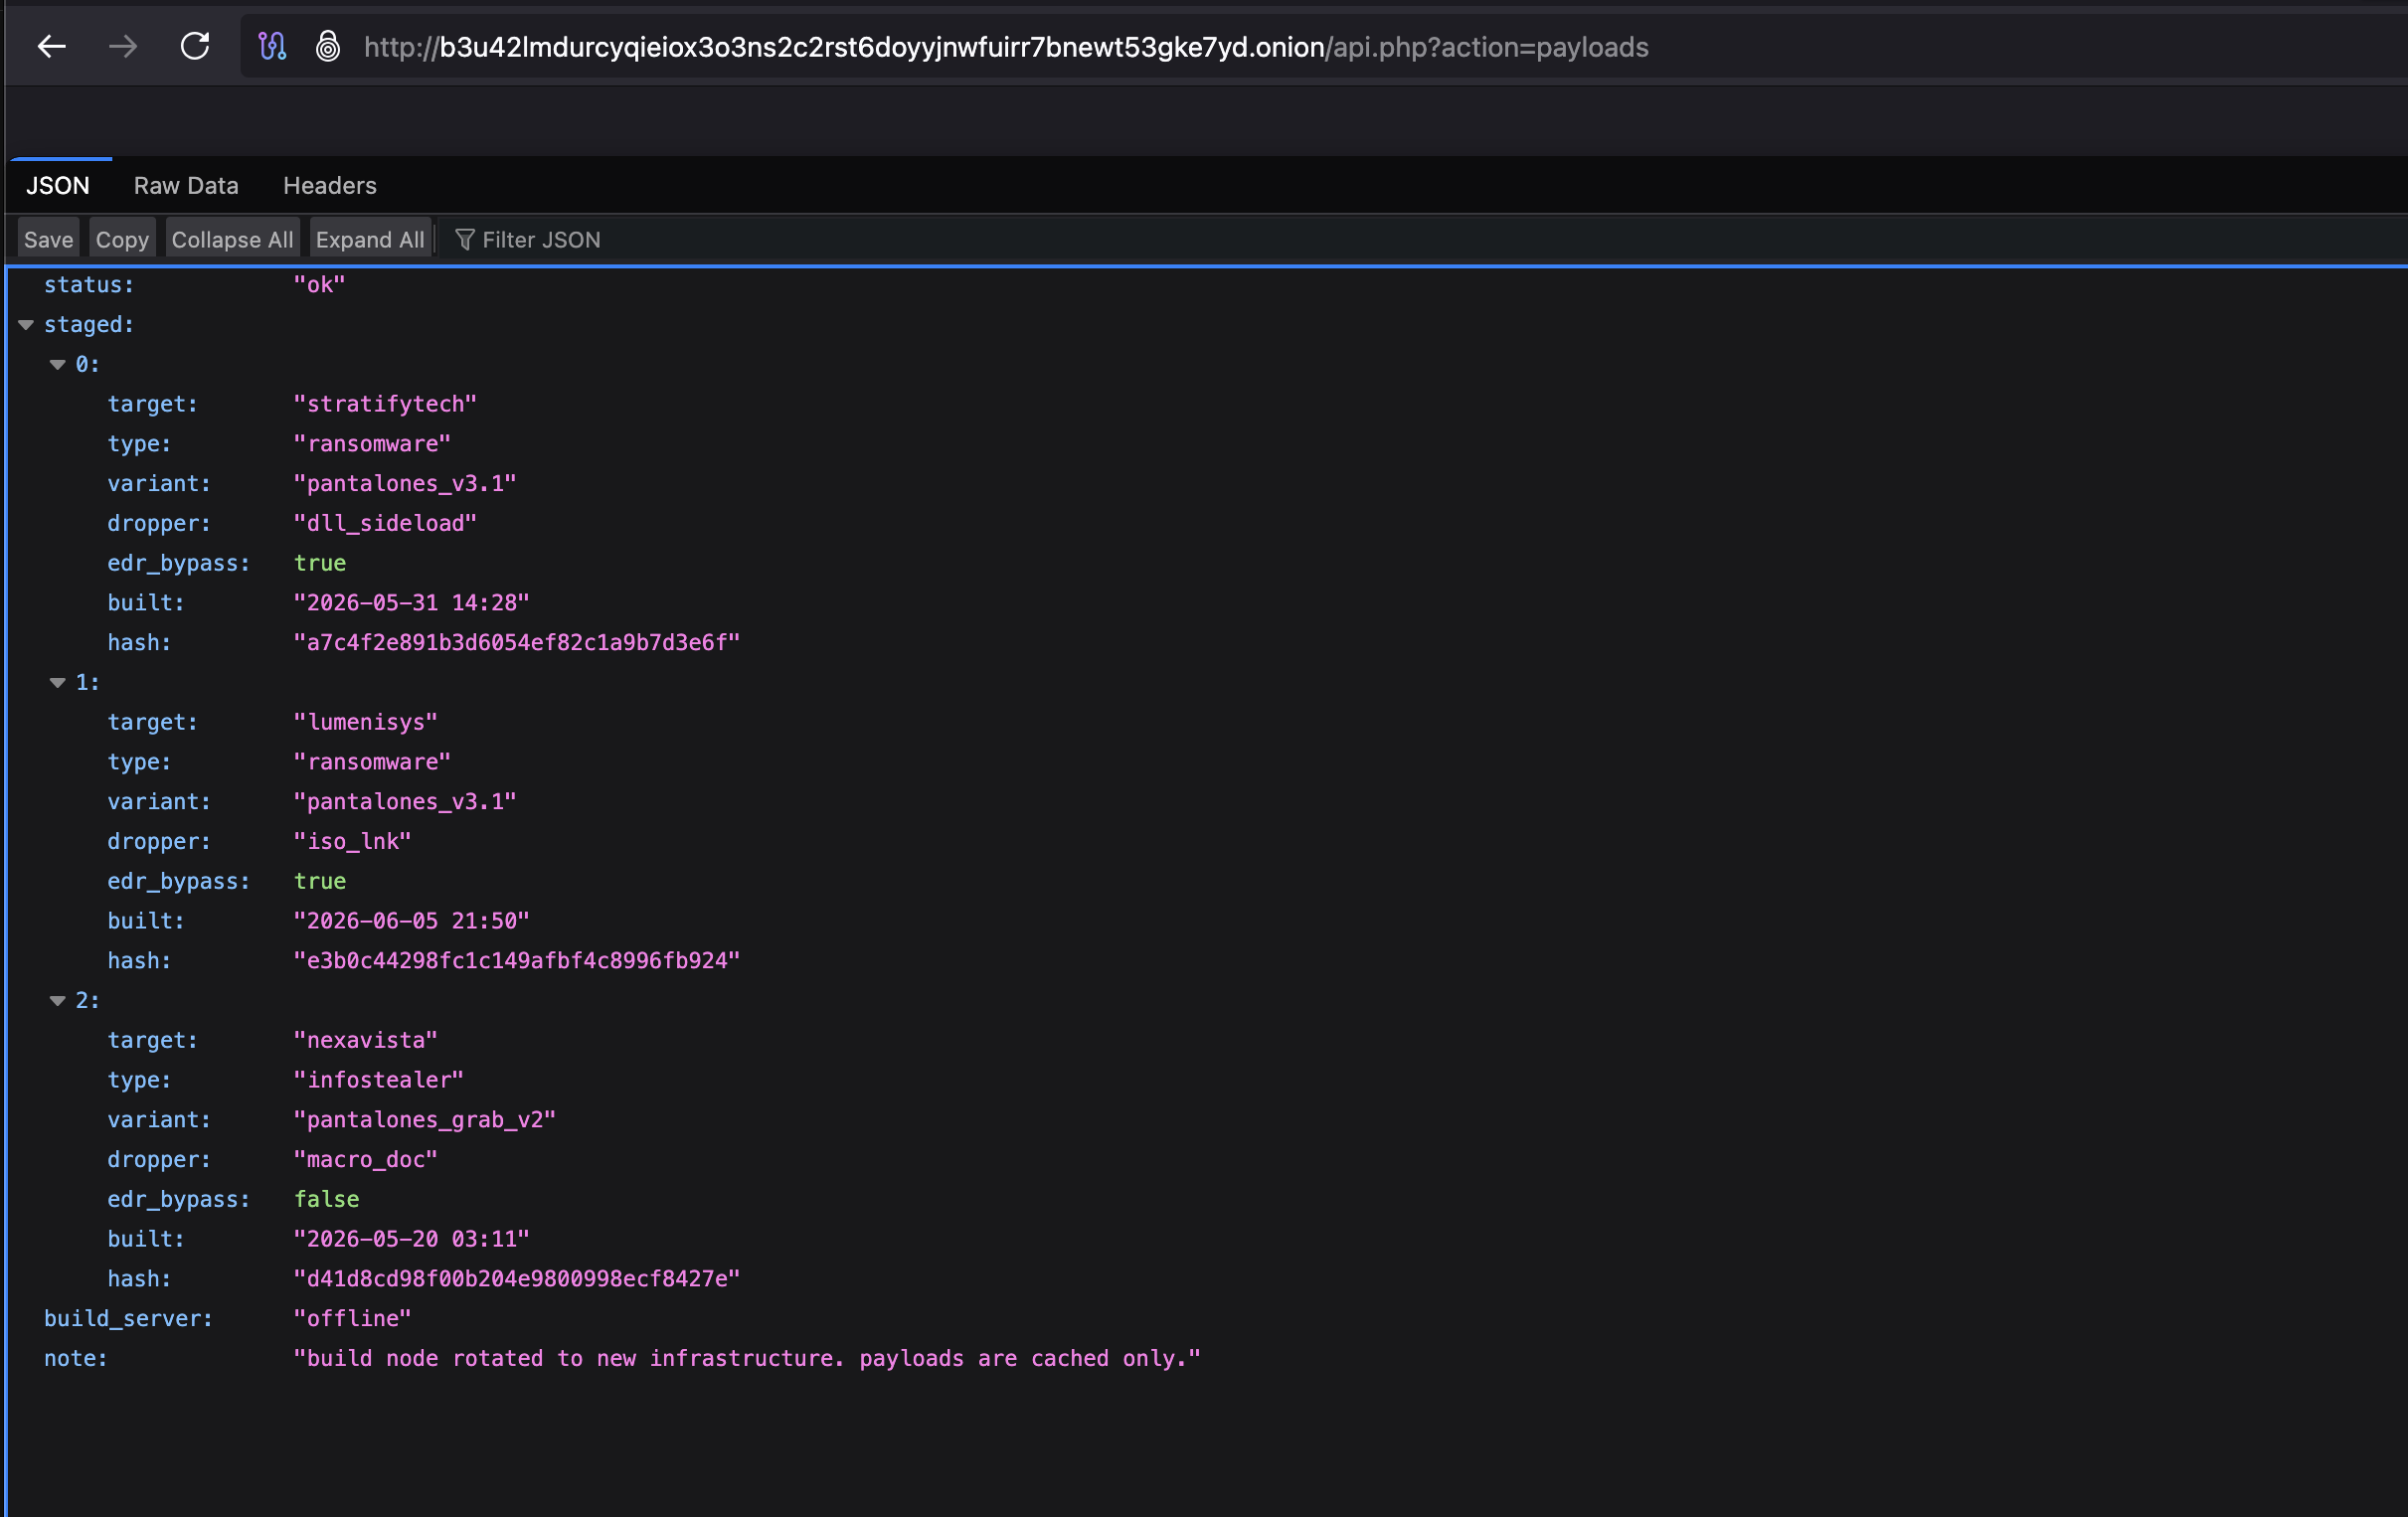Click the onion site security icon
The image size is (2408, 1517).
pyautogui.click(x=328, y=46)
